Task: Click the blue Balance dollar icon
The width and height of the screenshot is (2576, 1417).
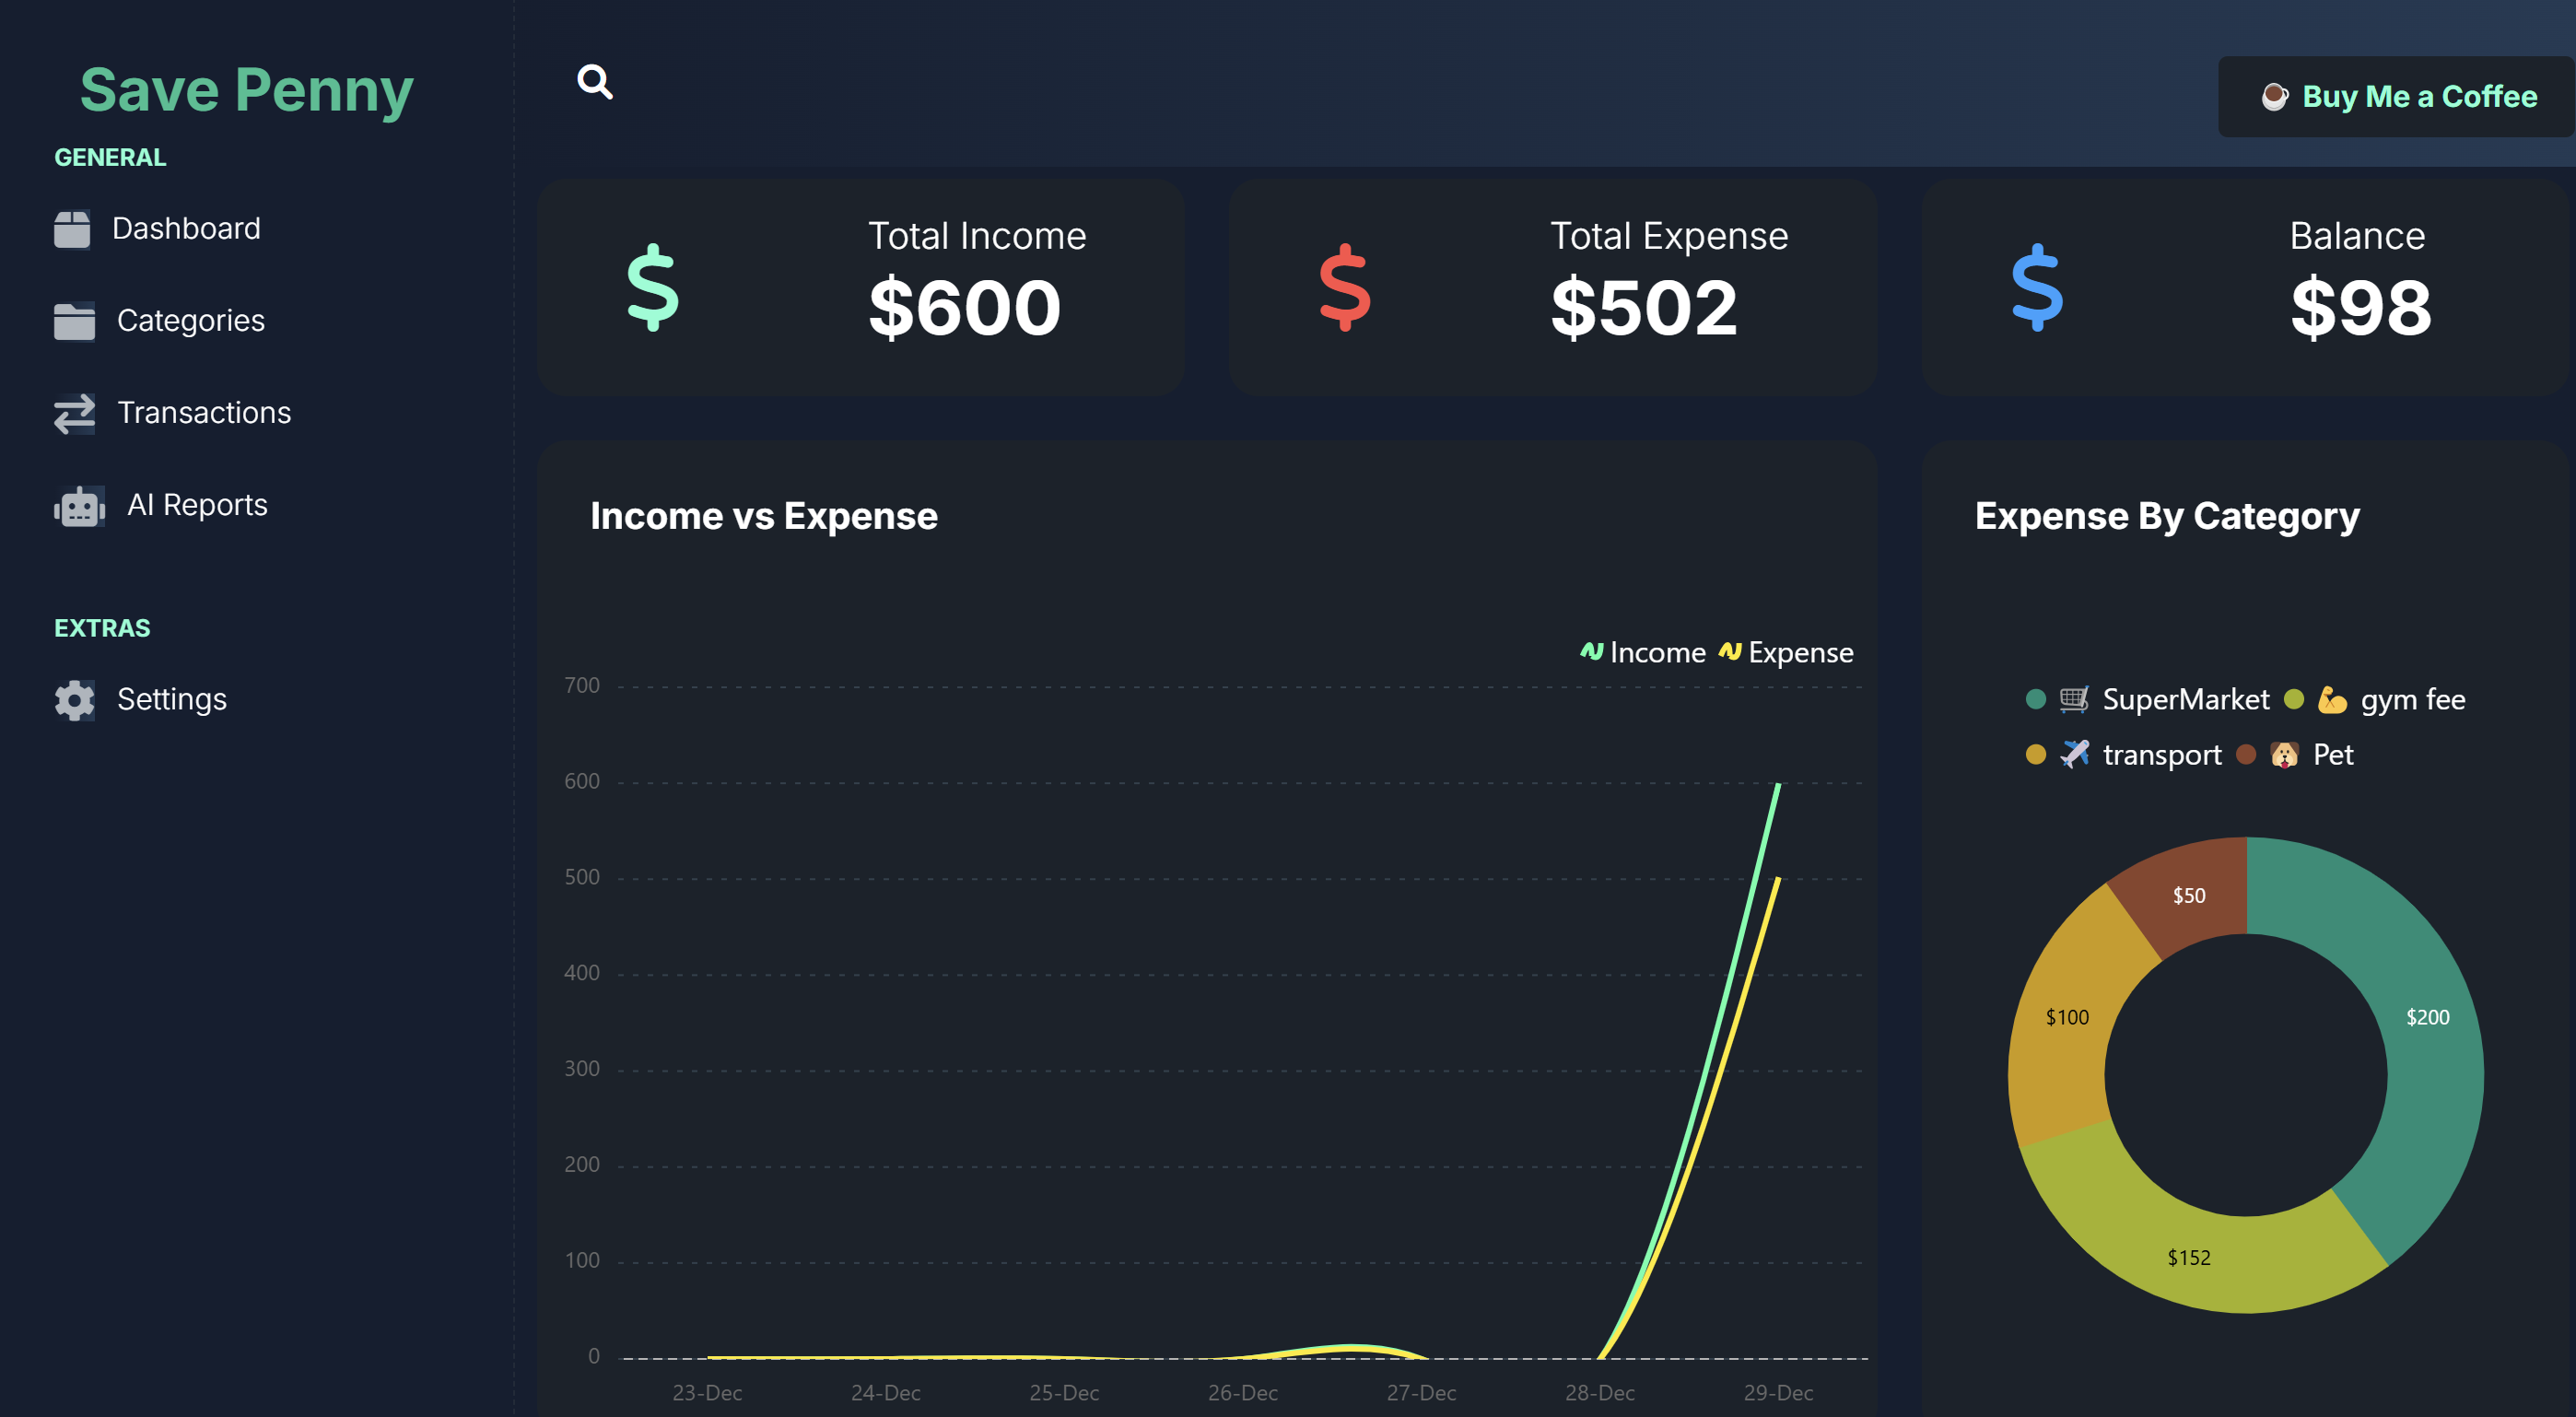Action: coord(2037,288)
